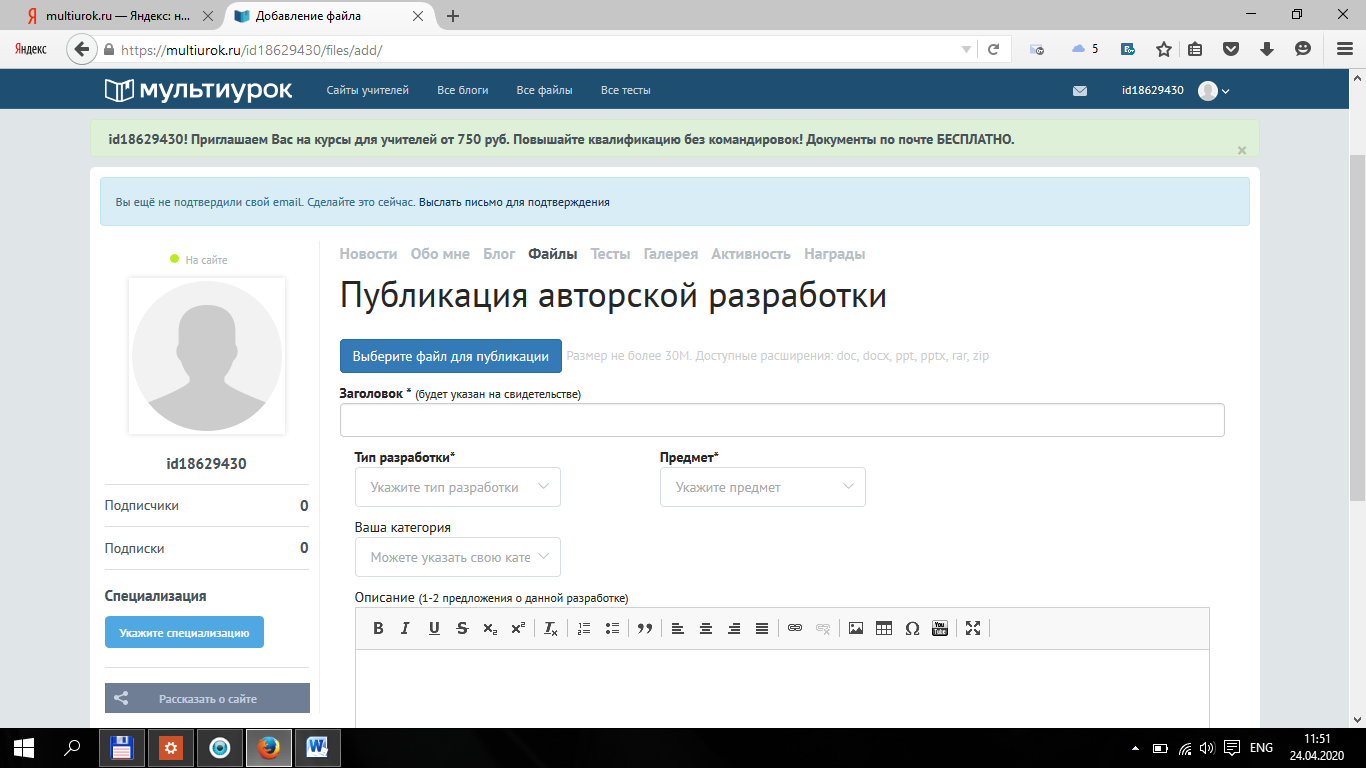Click the Мультиурок logo
Screen dimensions: 1366x768
point(199,90)
